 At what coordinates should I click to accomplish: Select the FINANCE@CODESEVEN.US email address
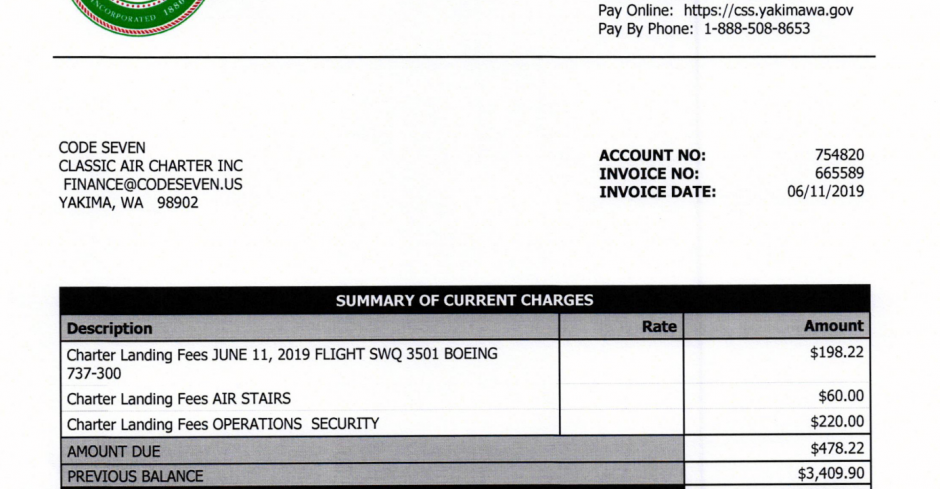153,184
